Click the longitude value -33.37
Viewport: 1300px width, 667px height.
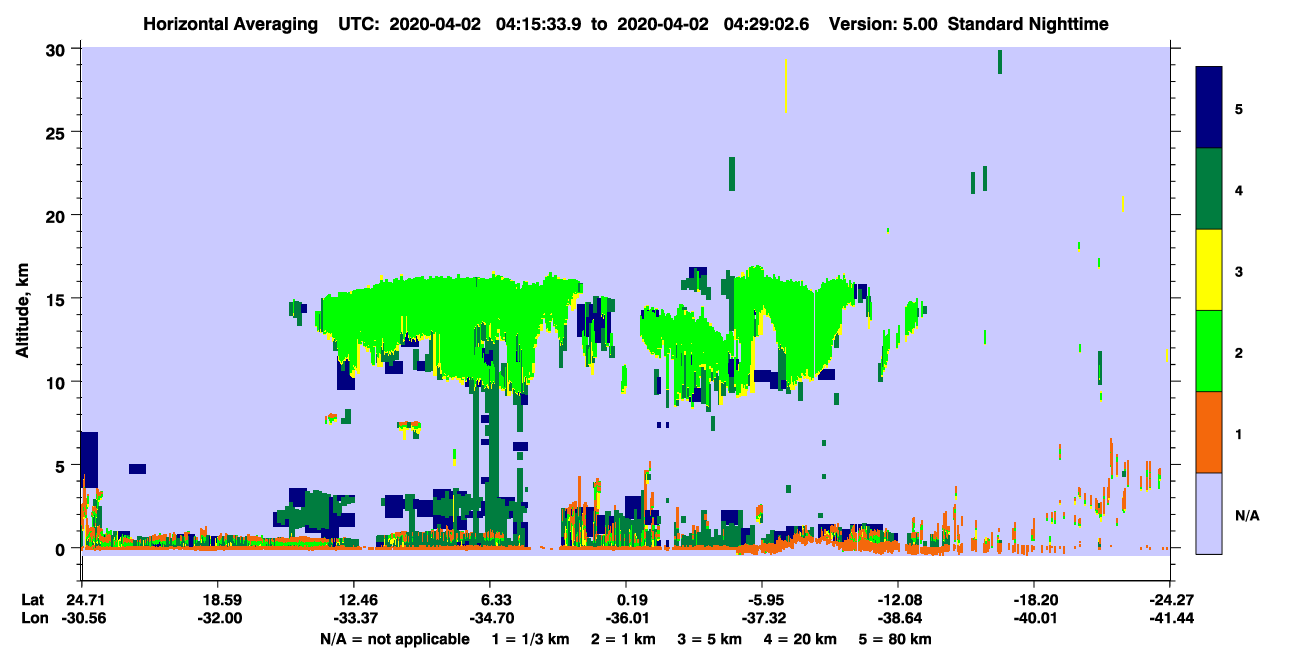(x=354, y=618)
